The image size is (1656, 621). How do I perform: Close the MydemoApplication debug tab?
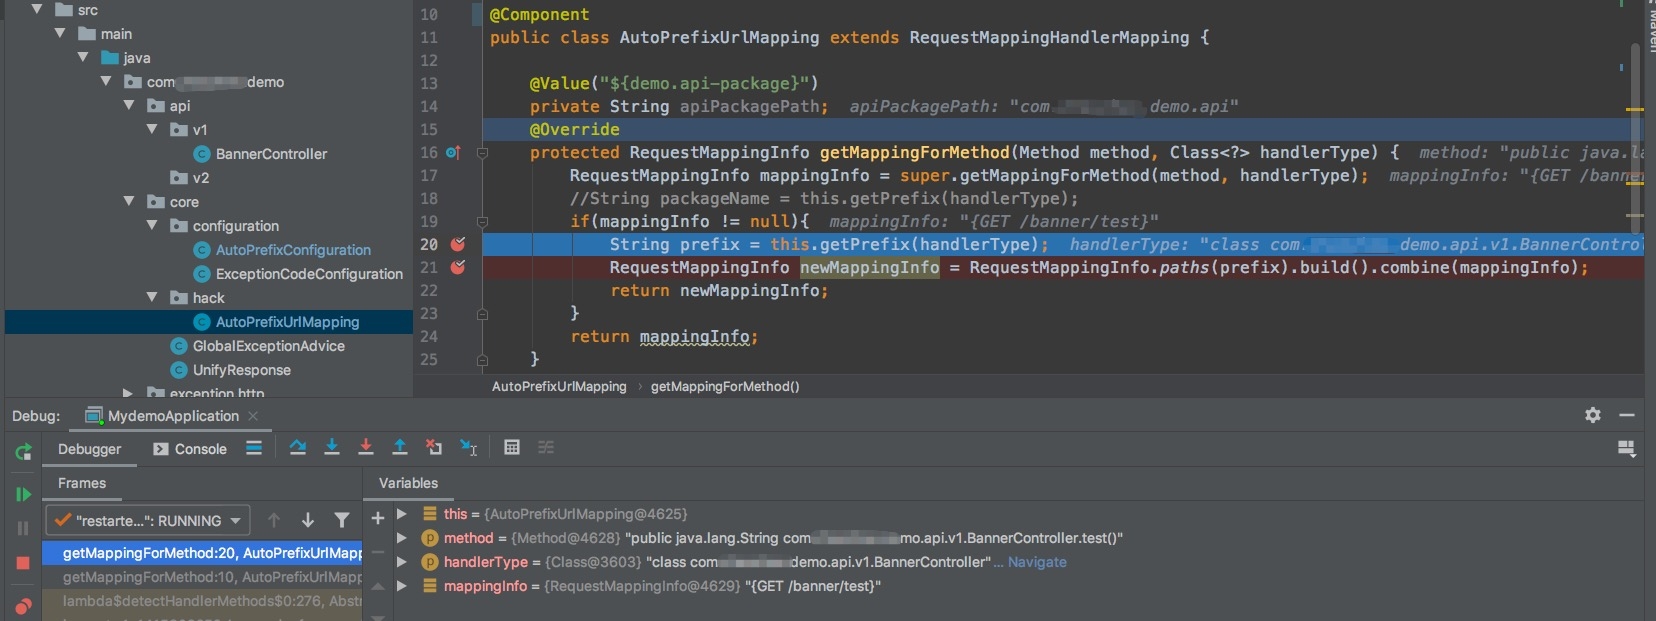pos(253,416)
